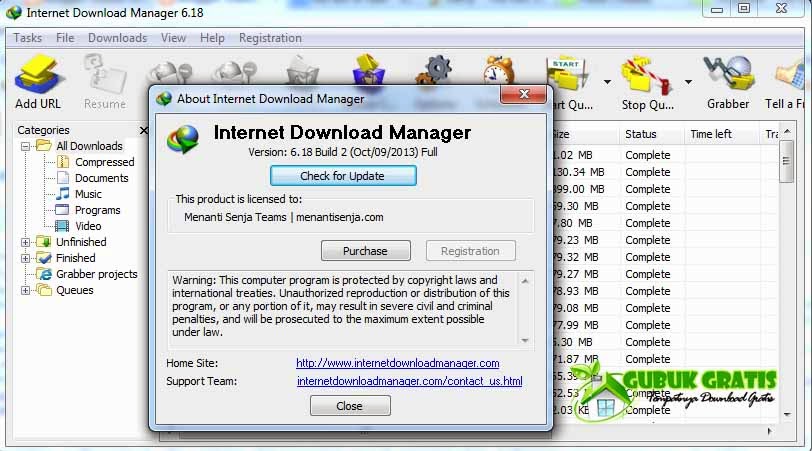812x451 pixels.
Task: Close the Categories side panel
Action: pyautogui.click(x=143, y=130)
